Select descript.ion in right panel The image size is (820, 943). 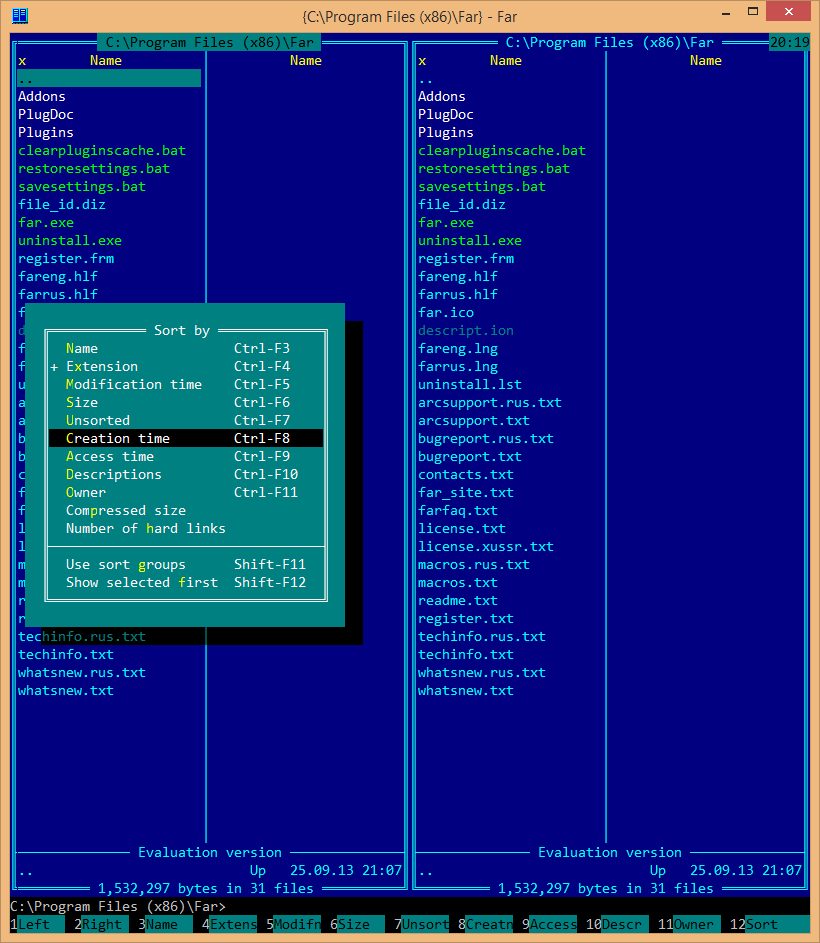(x=466, y=331)
